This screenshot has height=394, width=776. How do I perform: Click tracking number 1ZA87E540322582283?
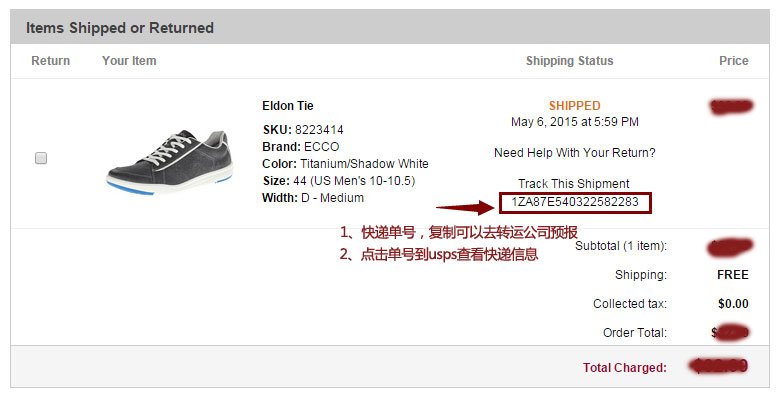click(x=575, y=202)
